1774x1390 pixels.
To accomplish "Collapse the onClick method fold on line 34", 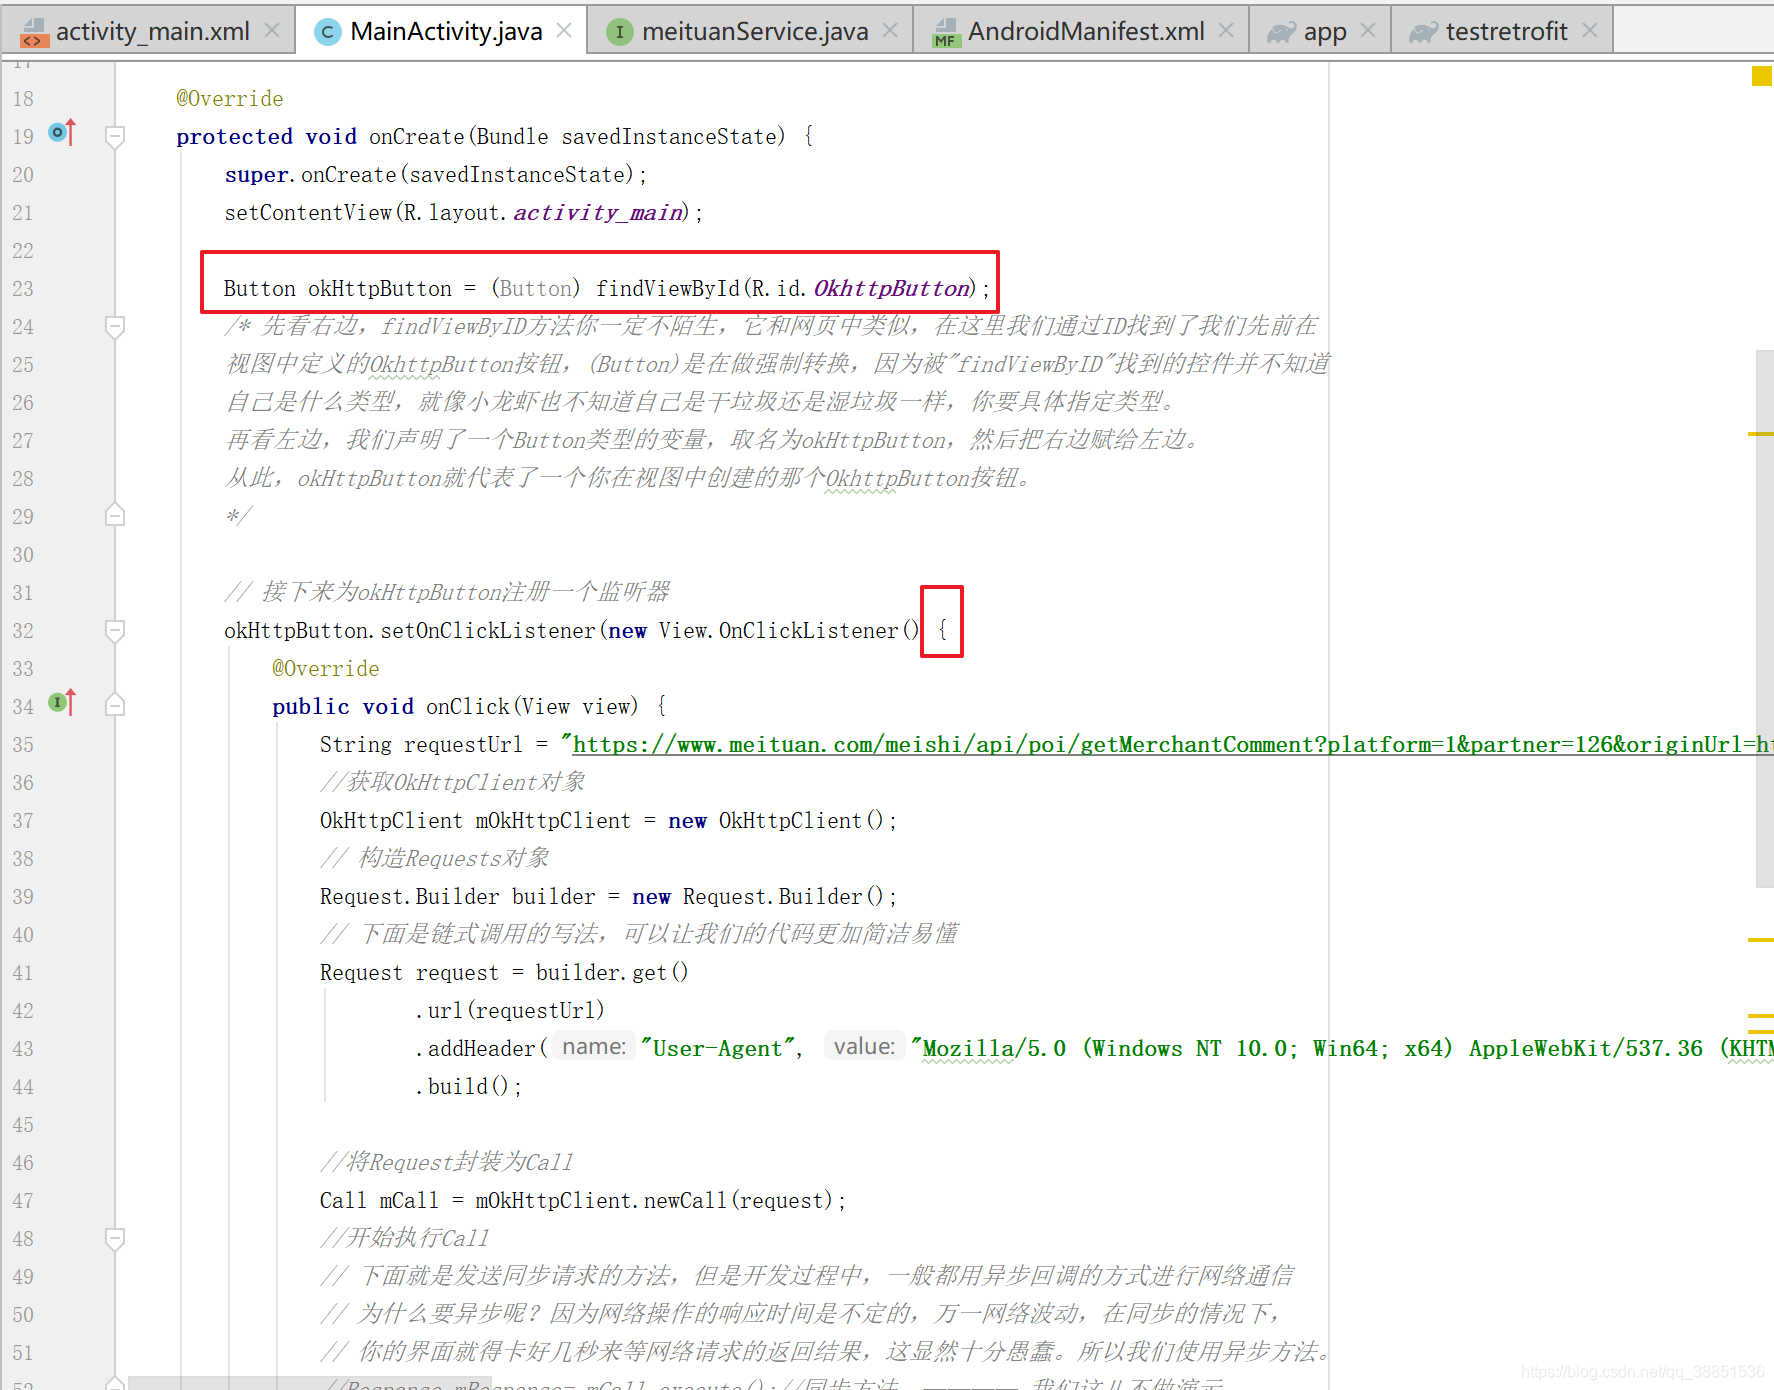I will tap(115, 706).
